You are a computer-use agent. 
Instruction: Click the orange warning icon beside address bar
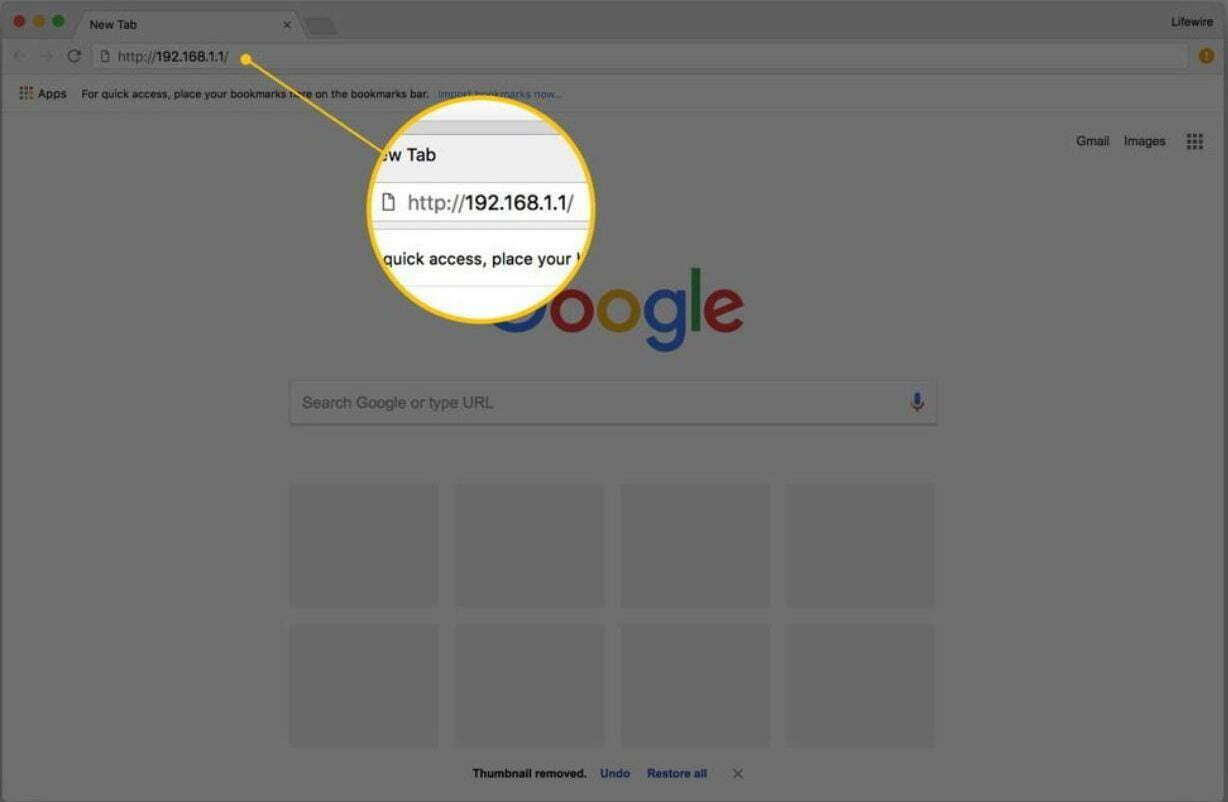(x=1206, y=56)
